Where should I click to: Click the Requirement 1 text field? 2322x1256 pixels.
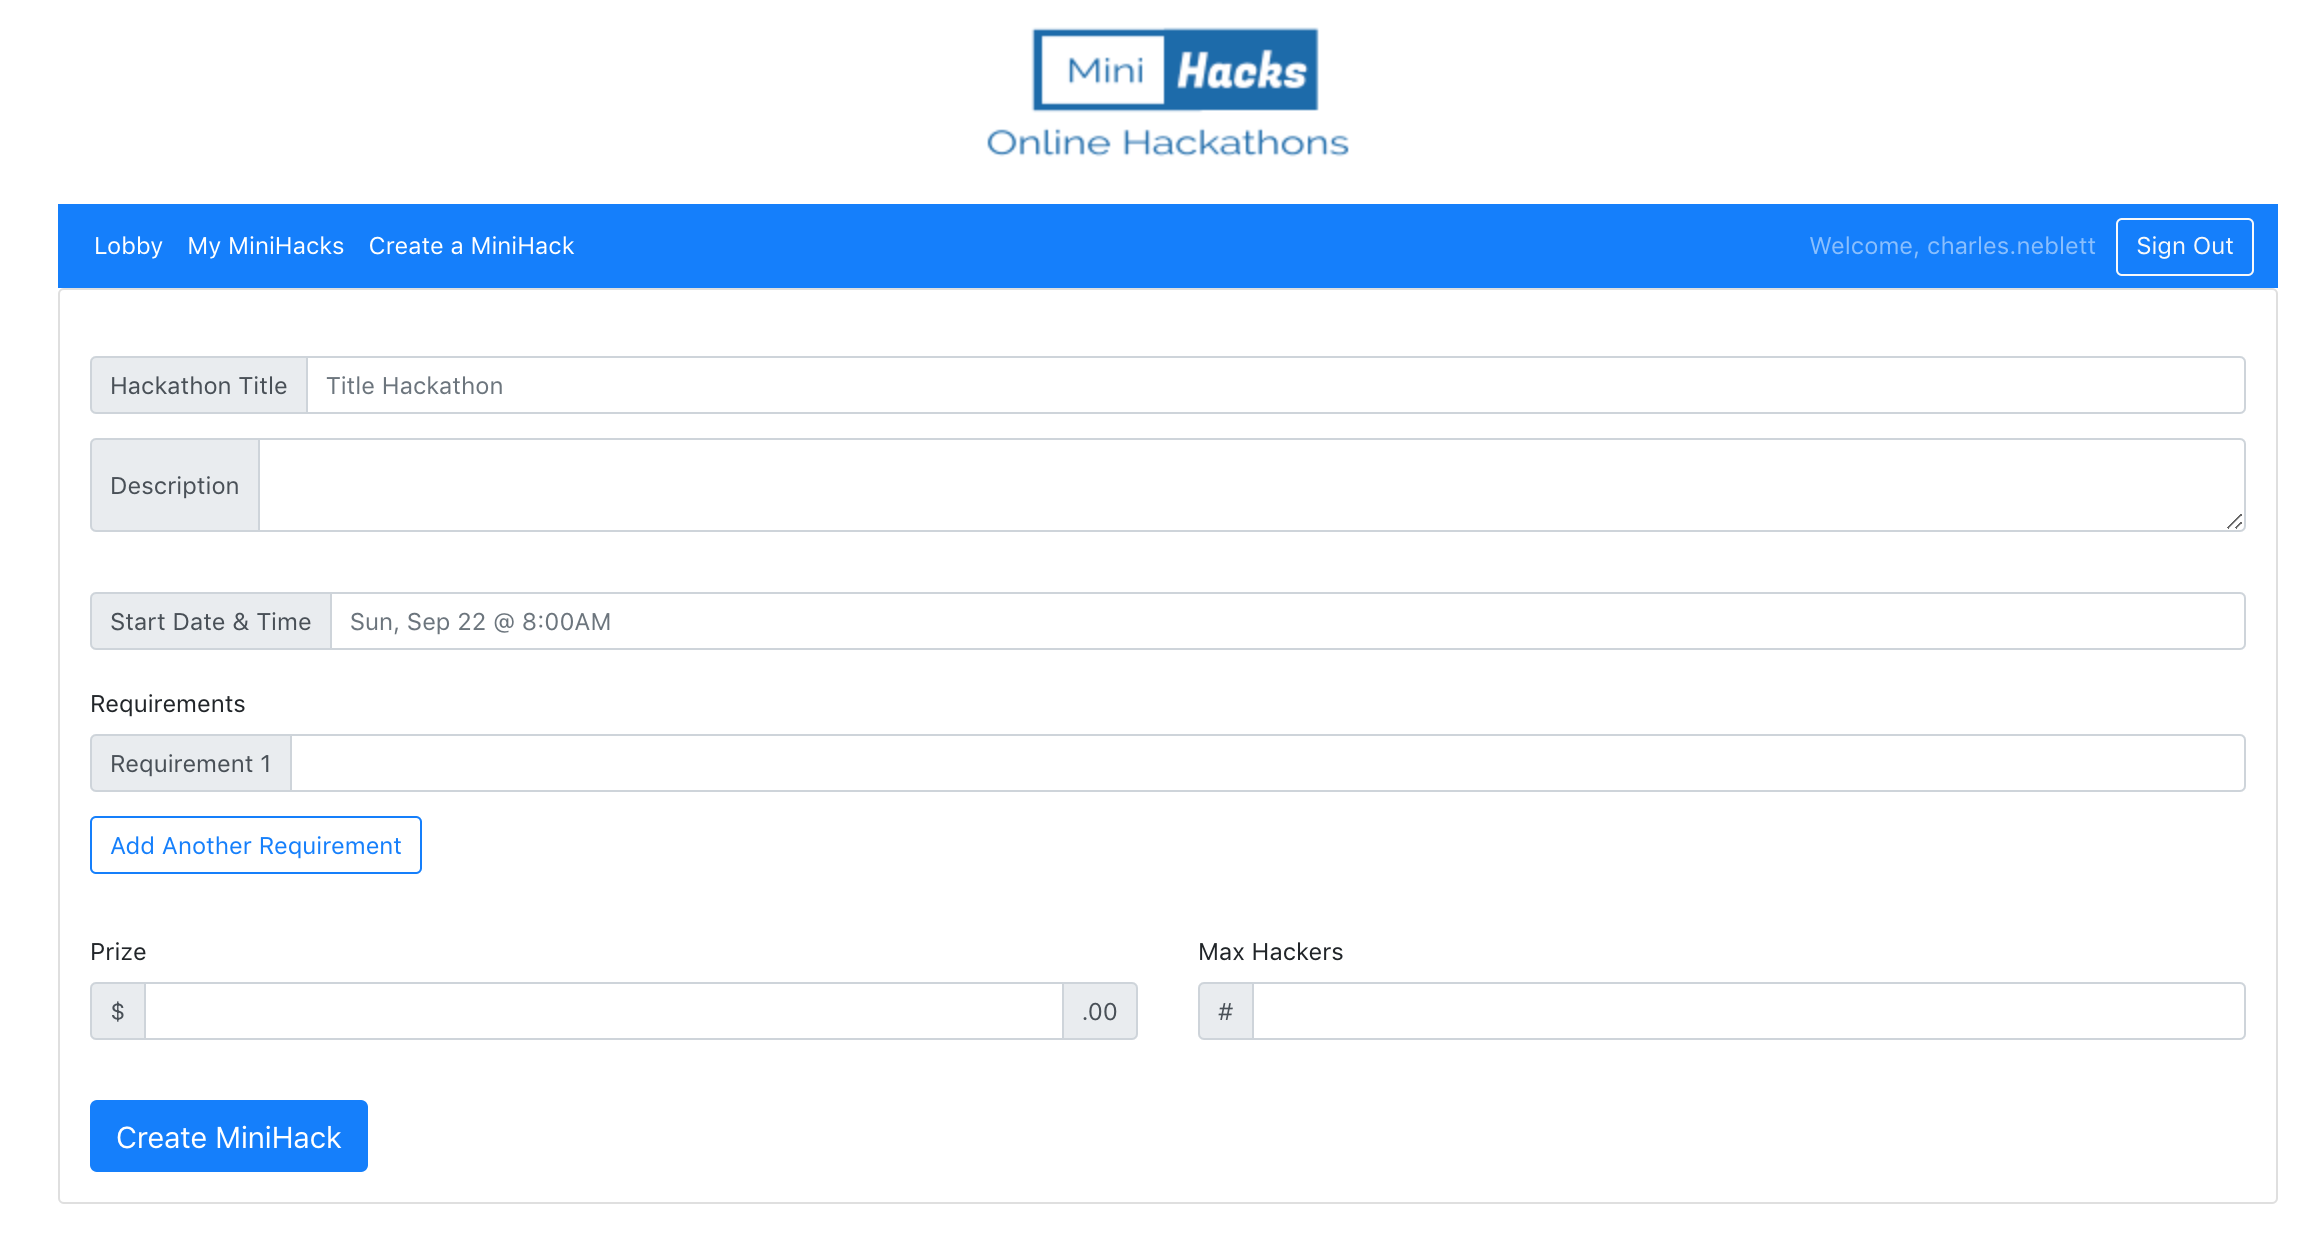point(1267,763)
